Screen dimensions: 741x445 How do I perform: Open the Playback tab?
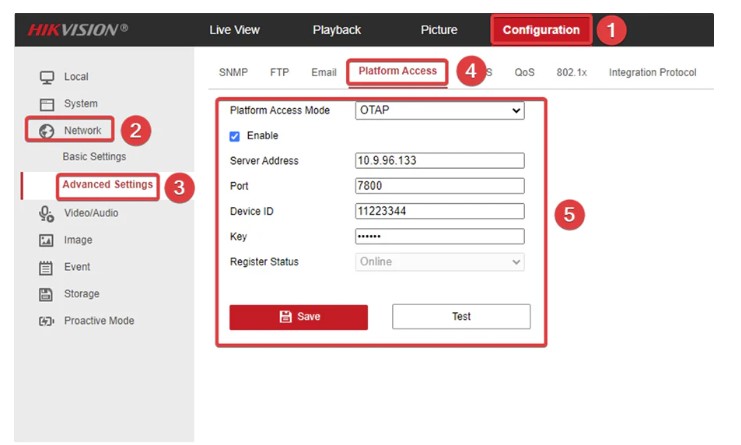pos(336,30)
